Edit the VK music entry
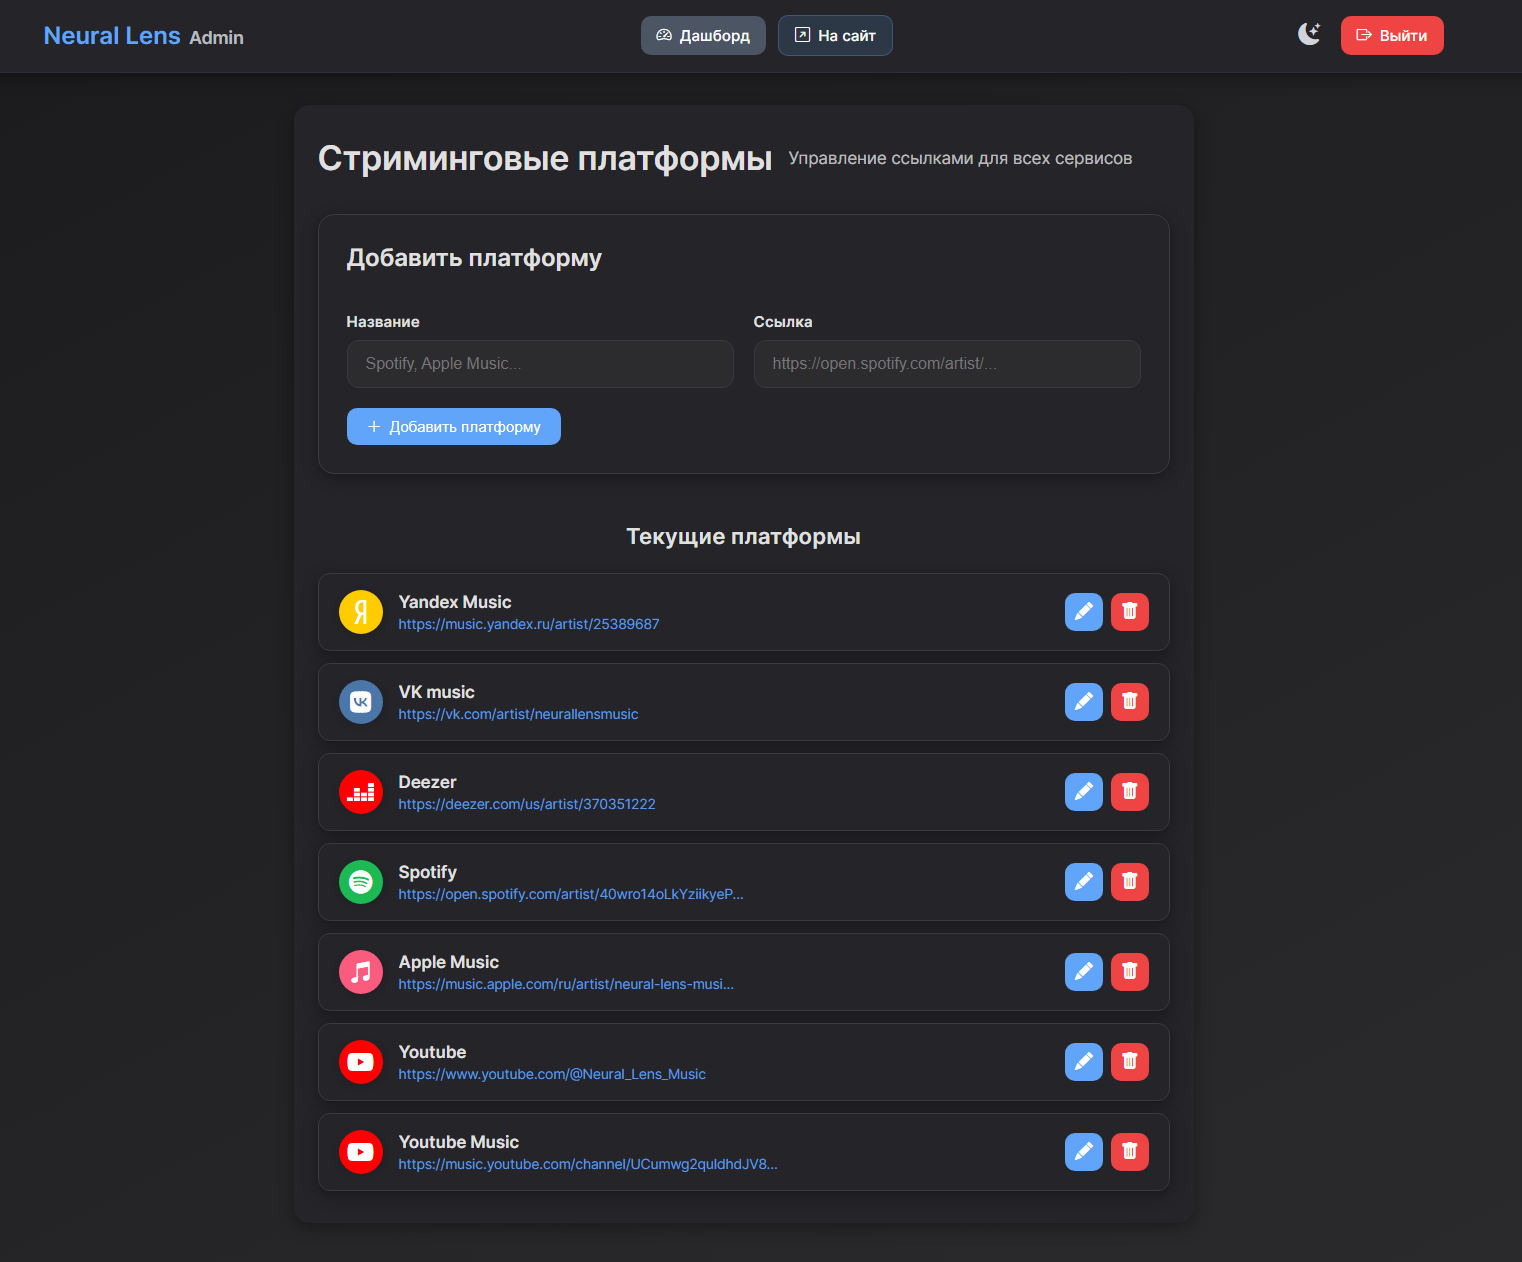1522x1262 pixels. (x=1083, y=702)
